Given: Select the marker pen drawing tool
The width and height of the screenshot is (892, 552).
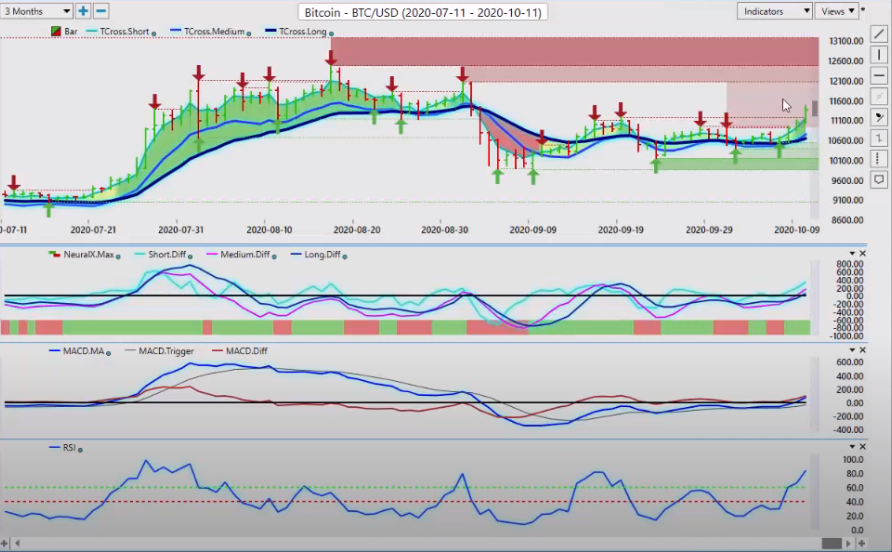Looking at the screenshot, I should pos(879,117).
